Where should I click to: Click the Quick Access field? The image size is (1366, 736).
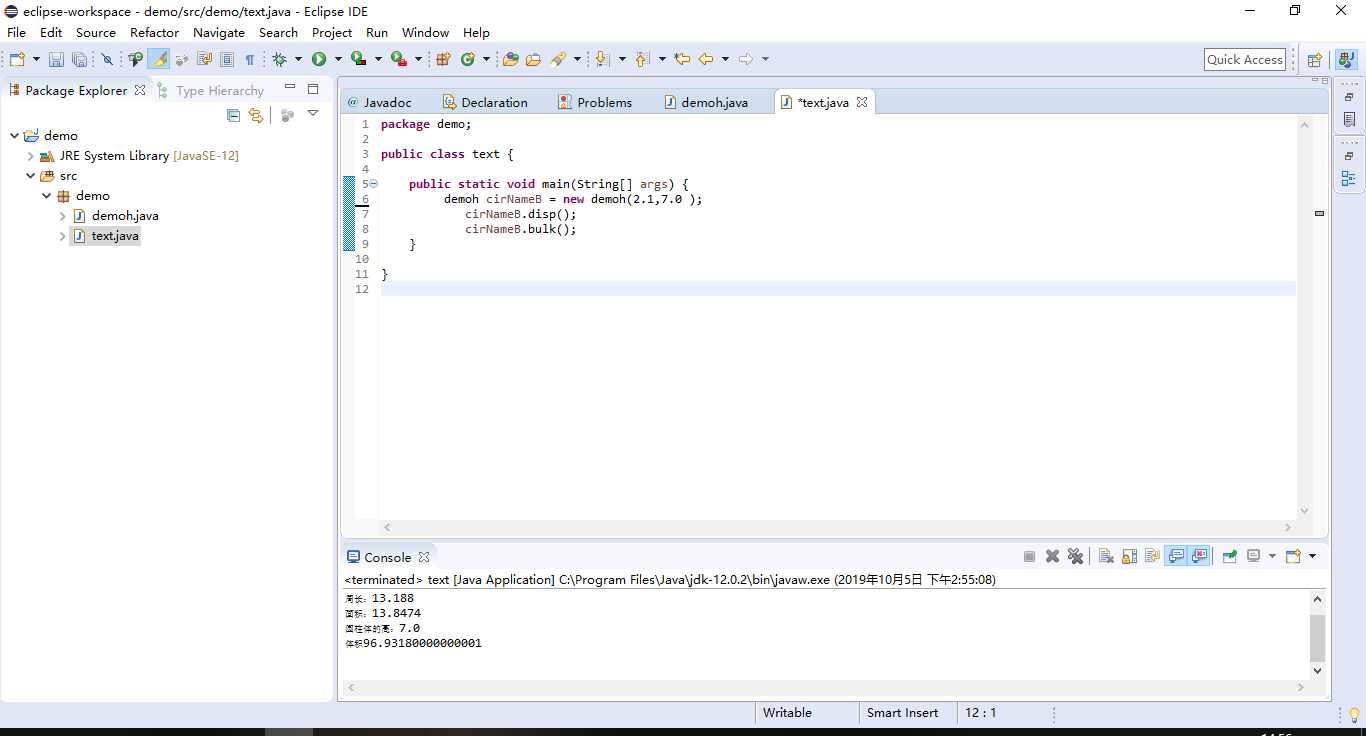pos(1245,59)
